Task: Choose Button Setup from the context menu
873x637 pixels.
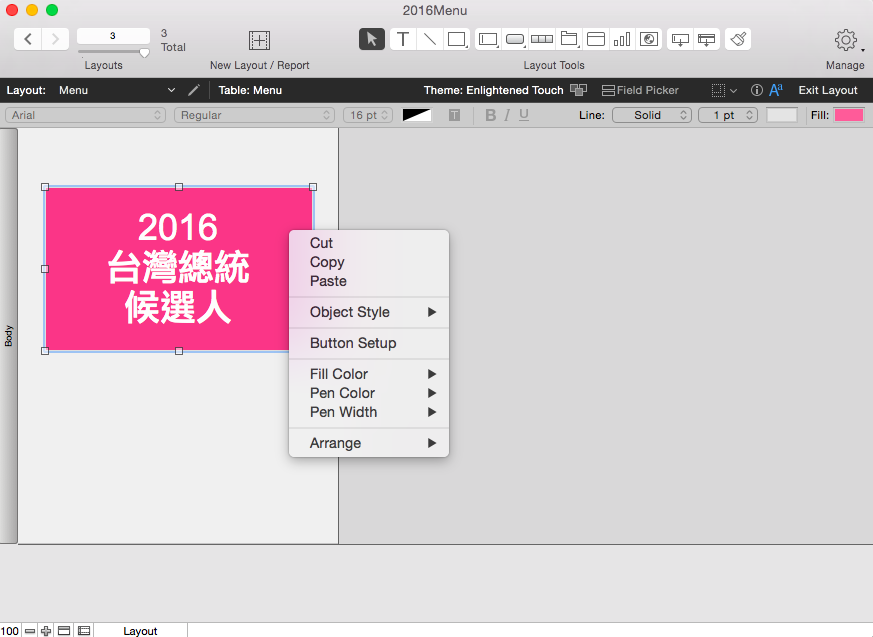Action: (x=369, y=343)
